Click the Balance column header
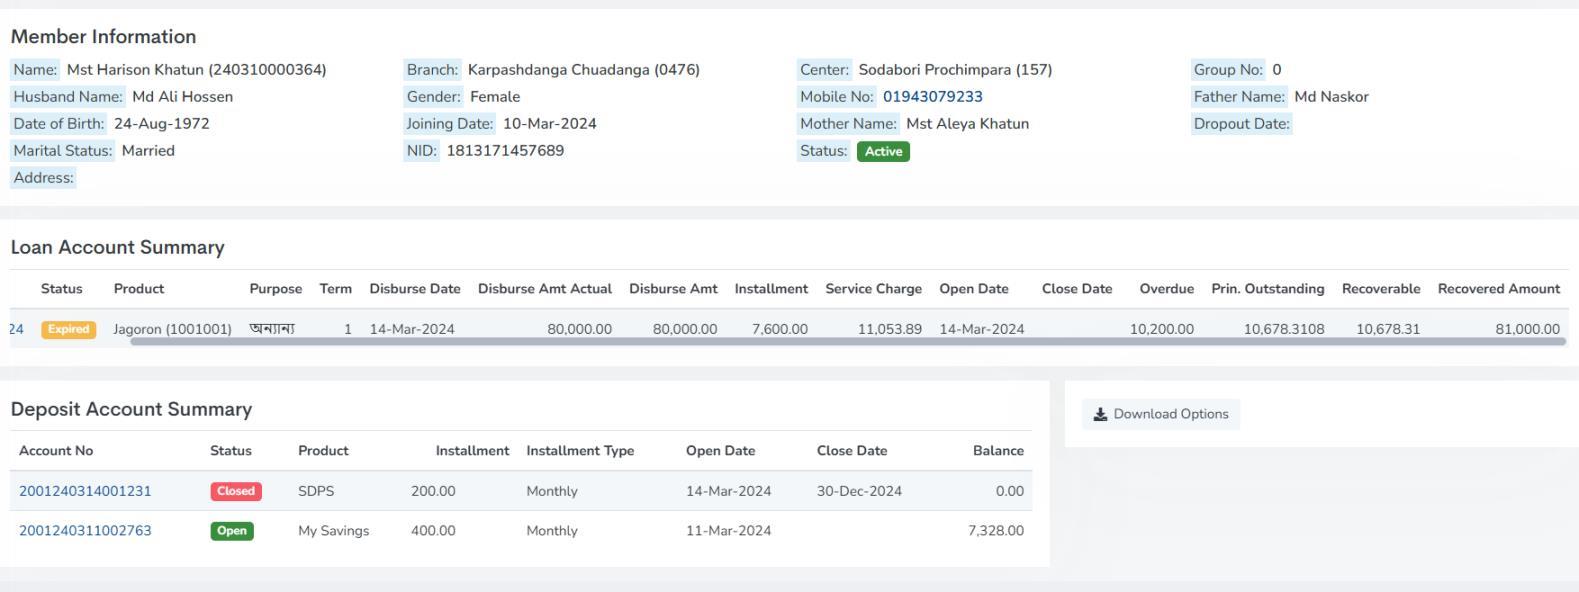This screenshot has height=592, width=1579. [x=998, y=451]
